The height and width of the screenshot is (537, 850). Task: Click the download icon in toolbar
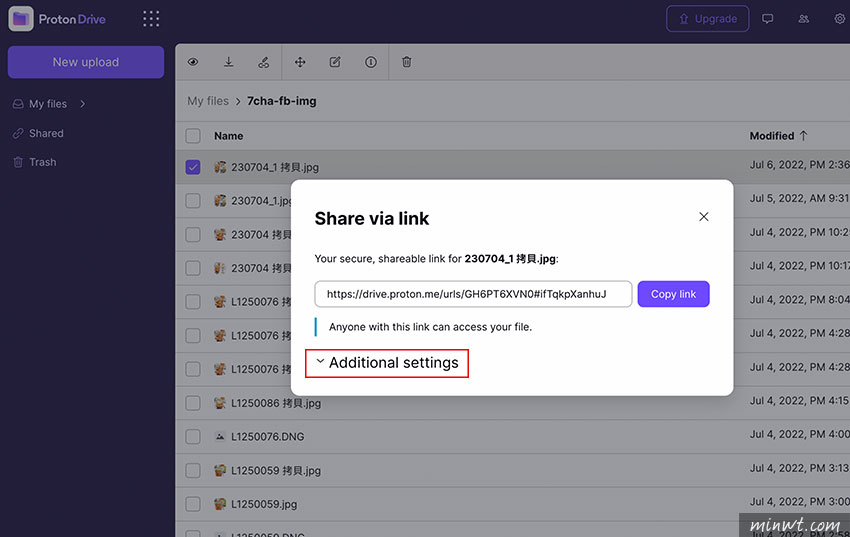point(228,62)
